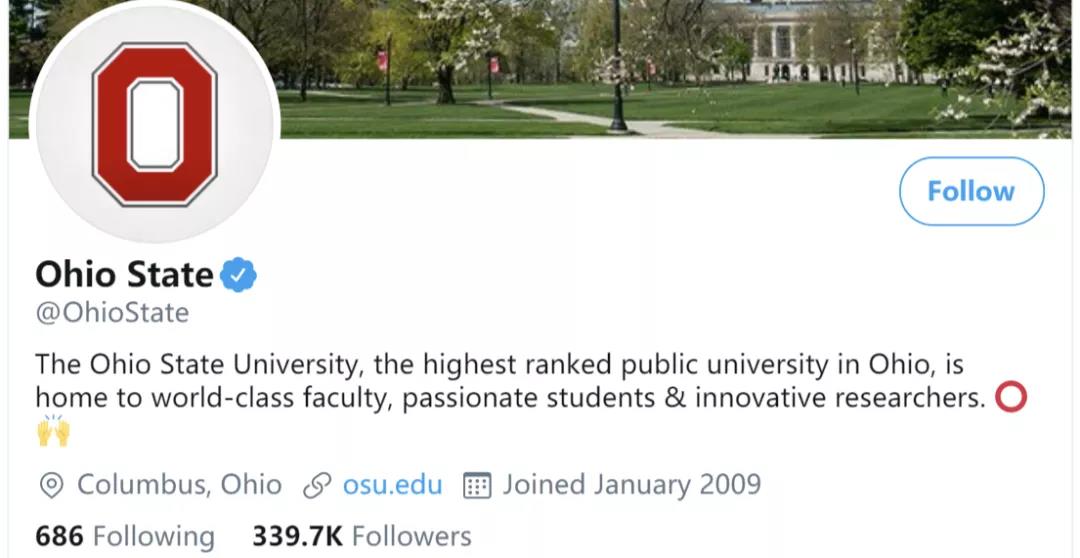Image resolution: width=1080 pixels, height=558 pixels.
Task: Click the black lamppost in header photo
Action: [x=618, y=70]
